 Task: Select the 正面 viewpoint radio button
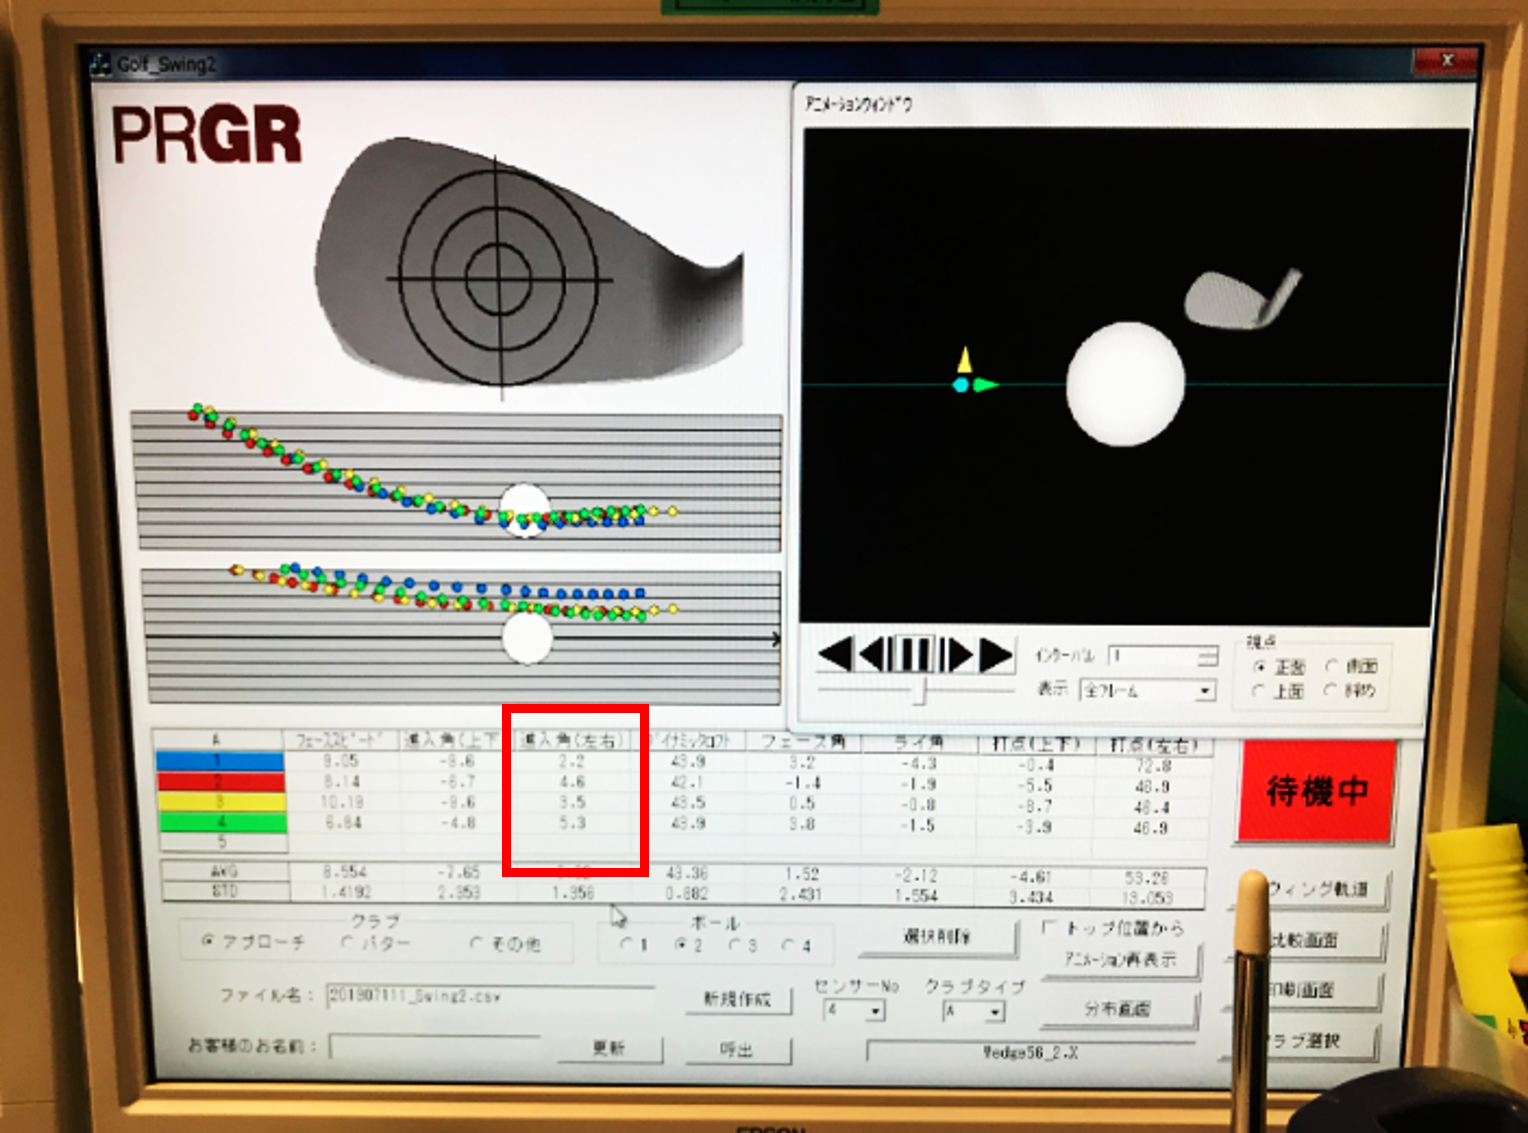(x=1260, y=666)
